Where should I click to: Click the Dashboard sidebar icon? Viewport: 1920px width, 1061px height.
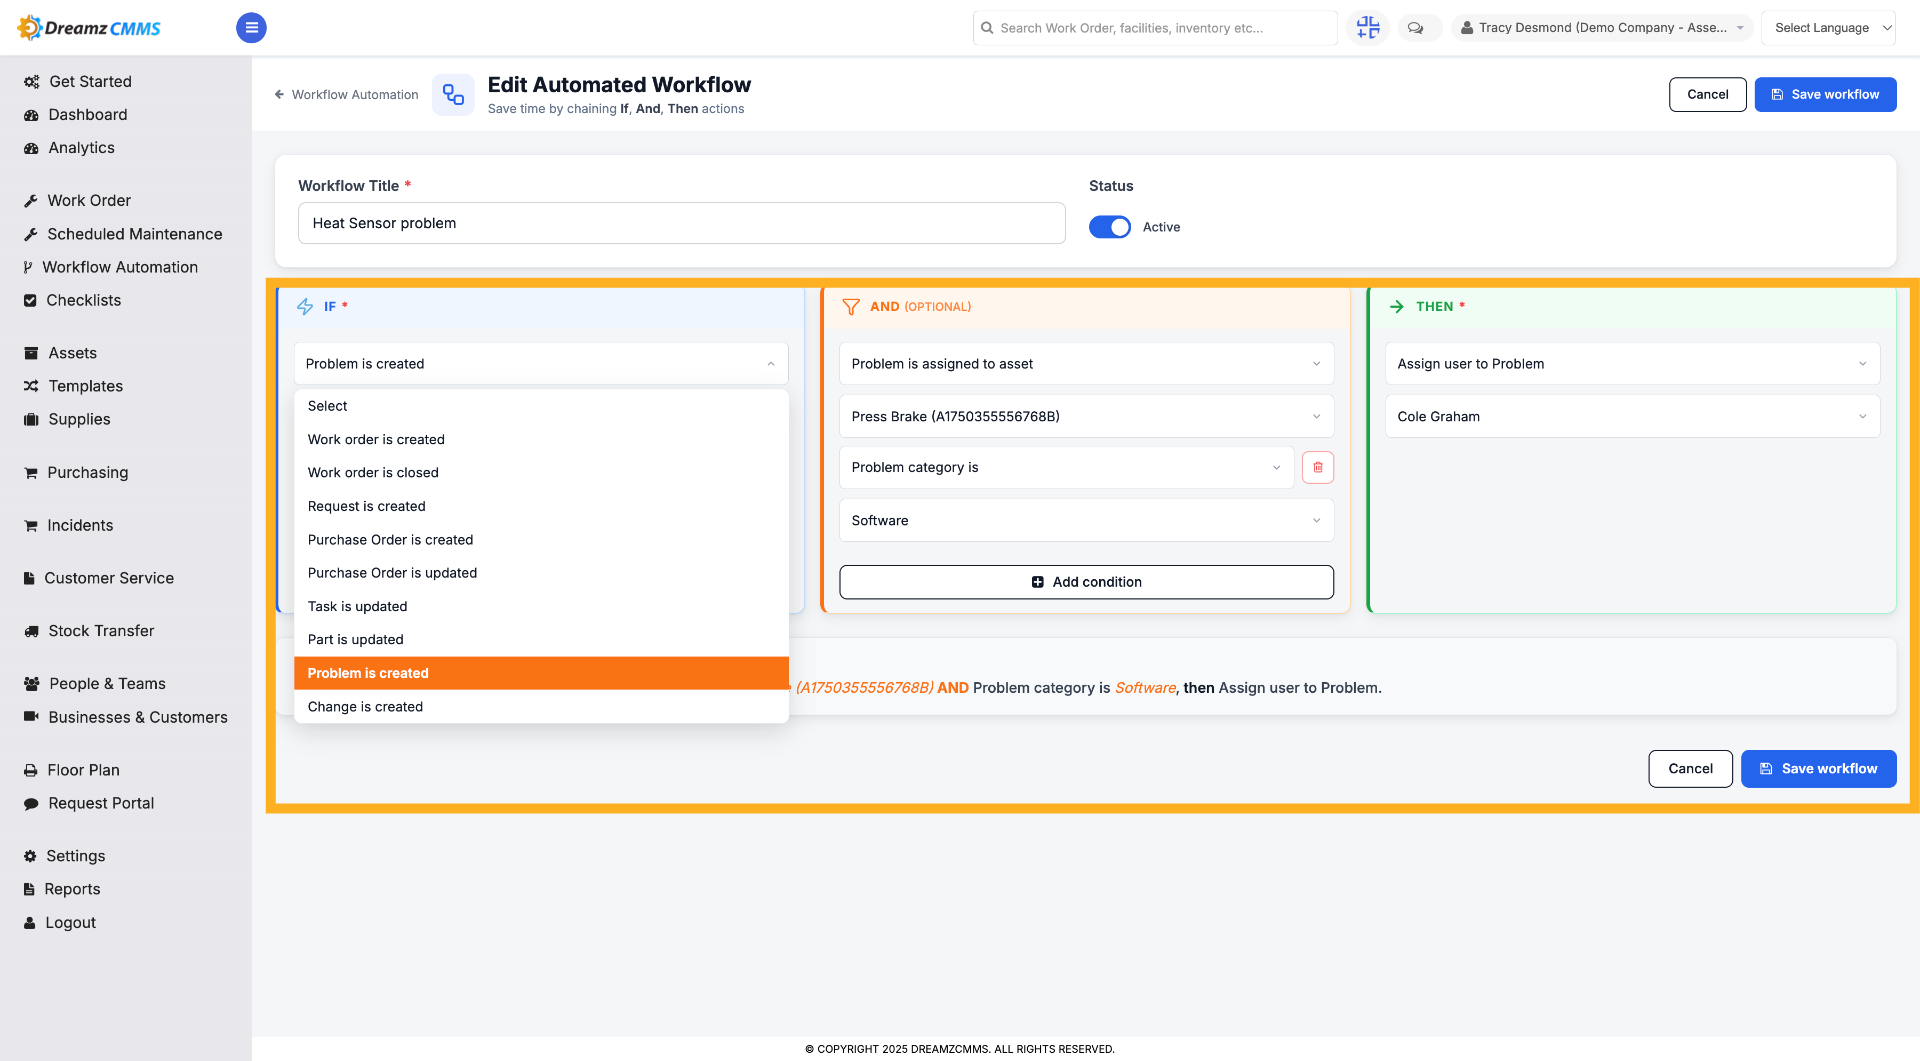31,115
